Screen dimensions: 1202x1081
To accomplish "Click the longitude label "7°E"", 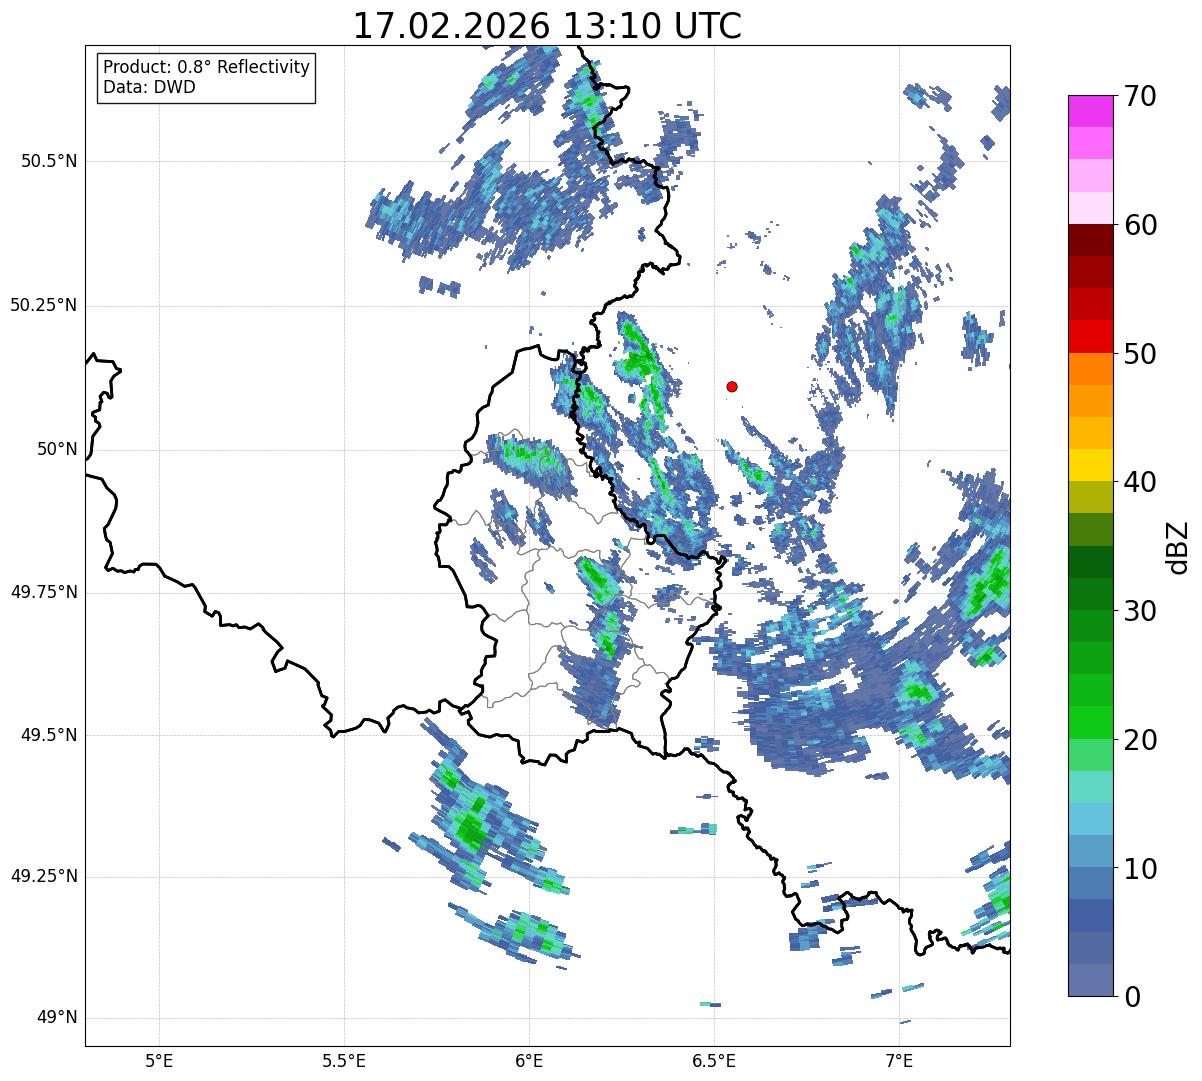I will (899, 1060).
